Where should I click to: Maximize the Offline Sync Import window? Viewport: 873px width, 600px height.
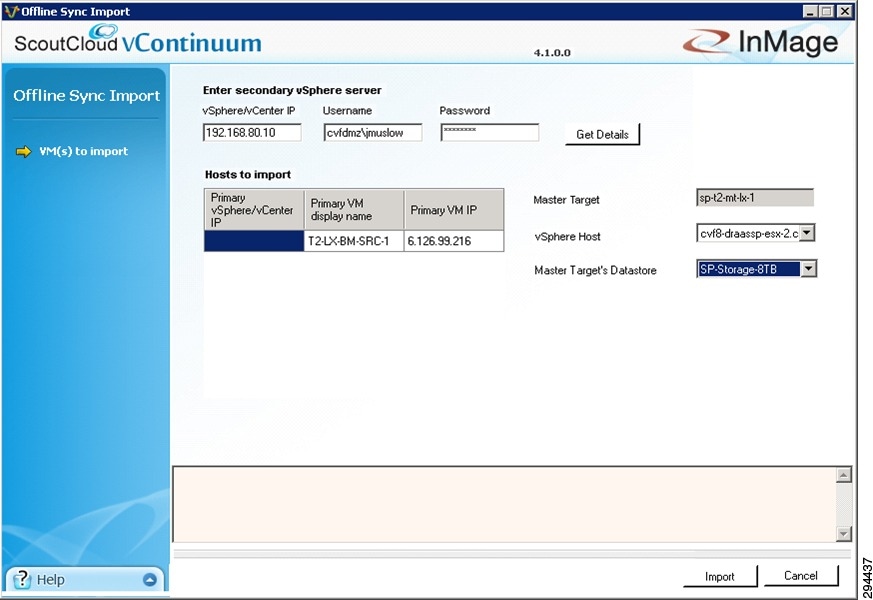click(827, 11)
